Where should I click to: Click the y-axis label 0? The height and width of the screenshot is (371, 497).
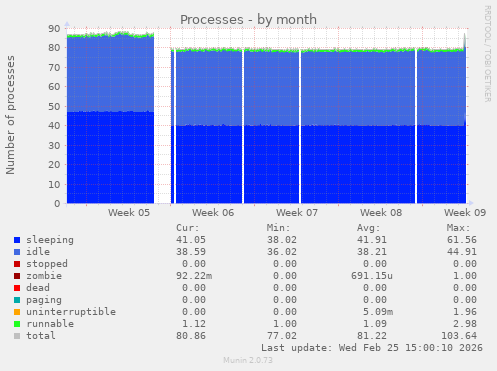point(57,204)
